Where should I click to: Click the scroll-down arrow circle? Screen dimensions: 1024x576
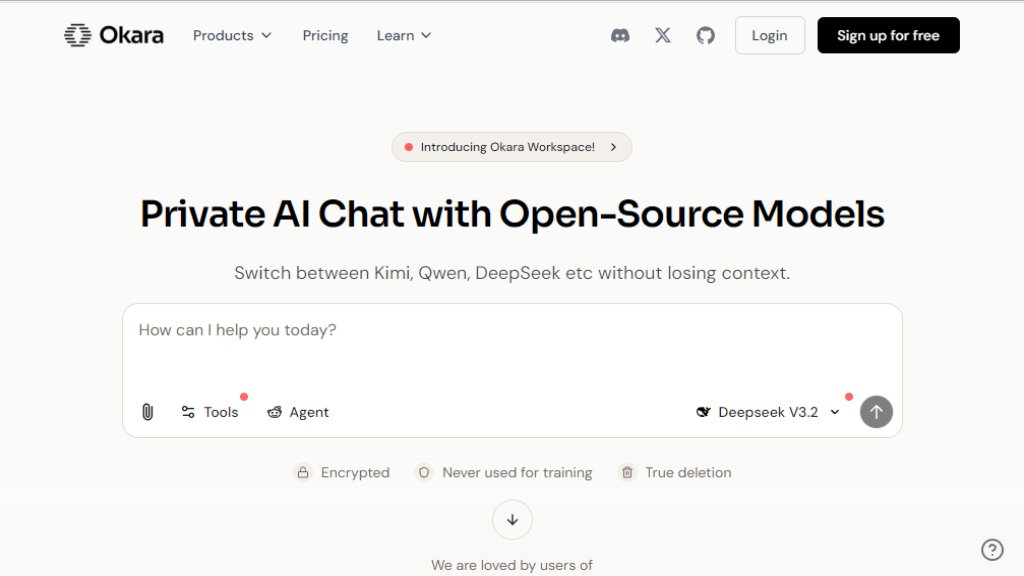click(x=512, y=520)
